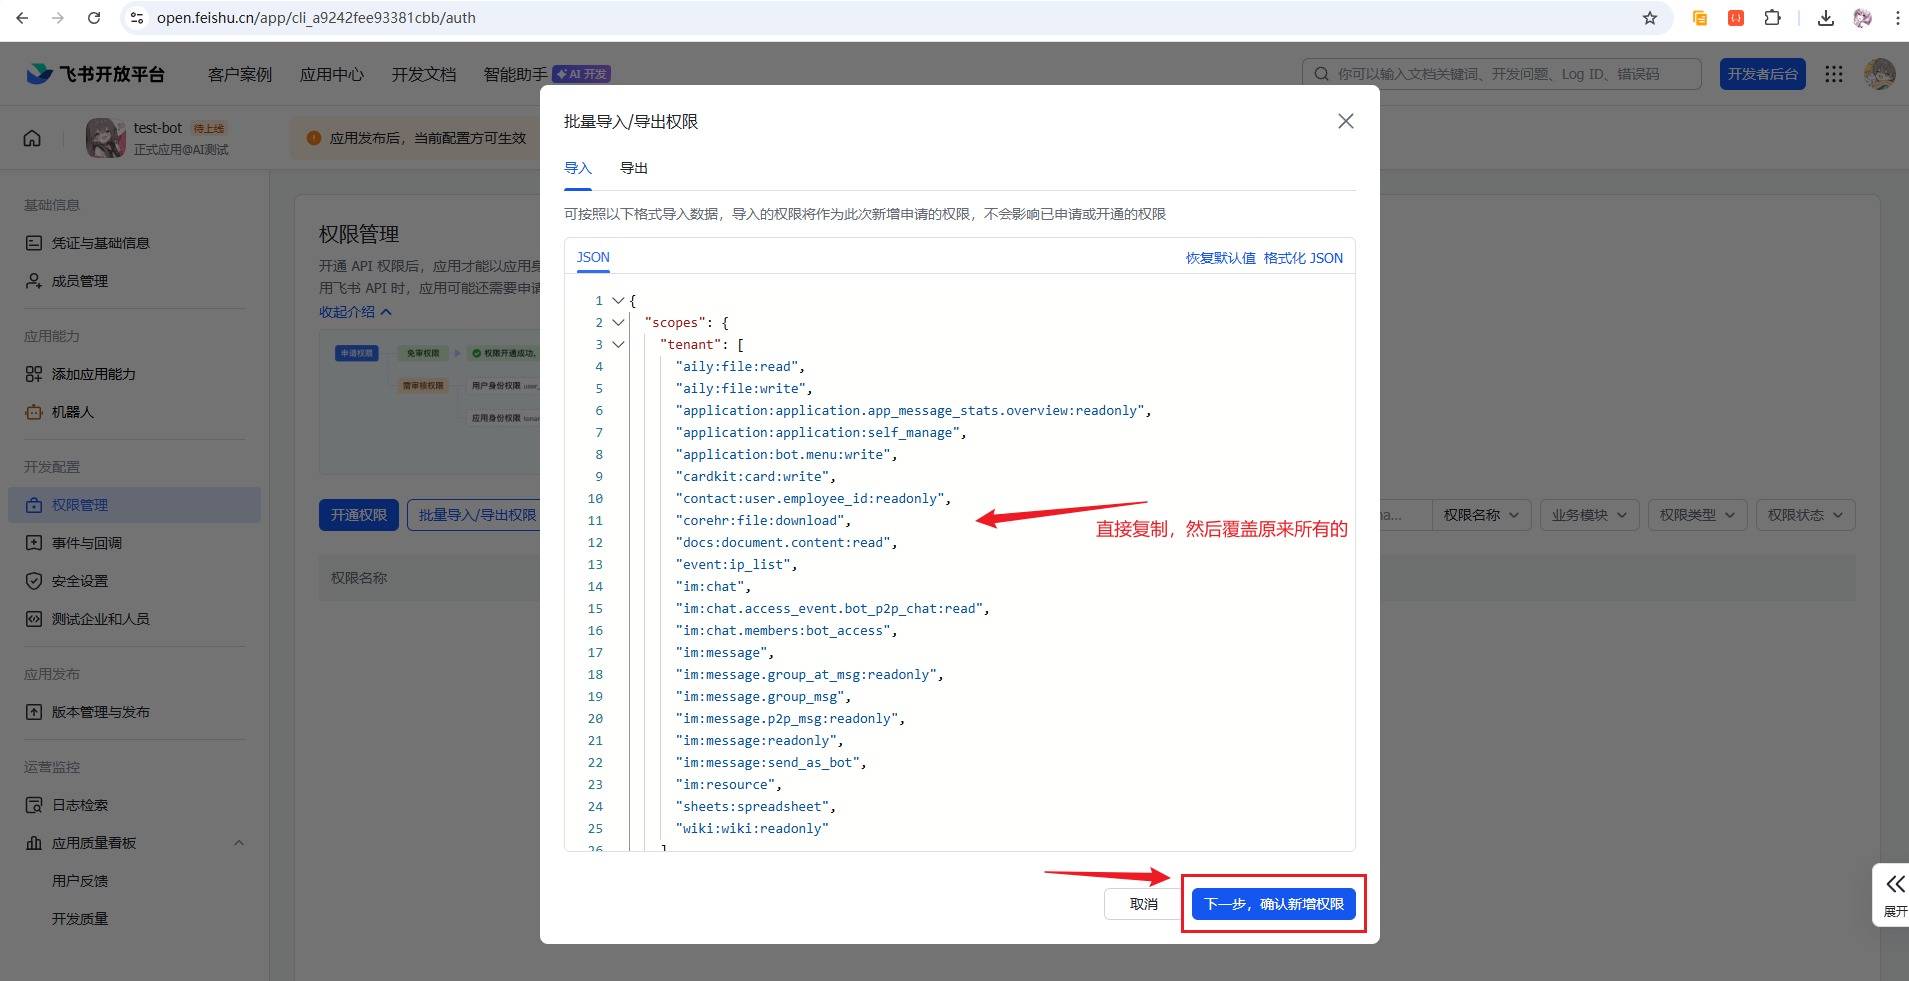Open the Feishu app grid launcher icon
The height and width of the screenshot is (981, 1909).
1834,74
